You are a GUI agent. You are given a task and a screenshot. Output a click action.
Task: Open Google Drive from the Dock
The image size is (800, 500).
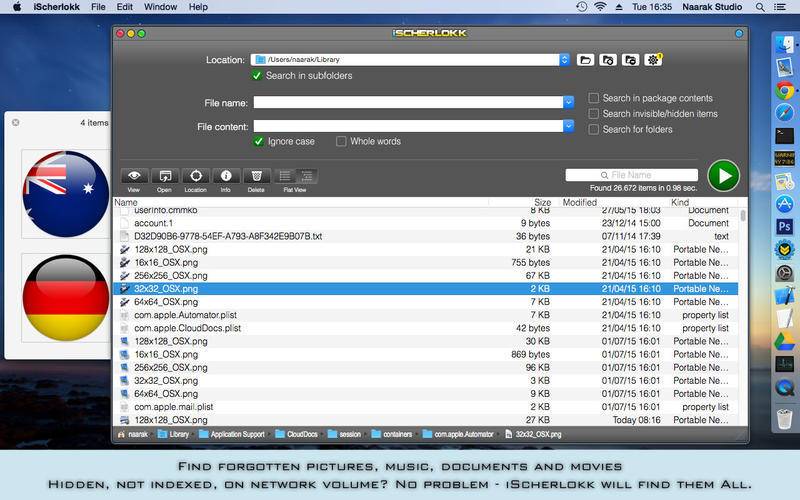click(x=784, y=341)
